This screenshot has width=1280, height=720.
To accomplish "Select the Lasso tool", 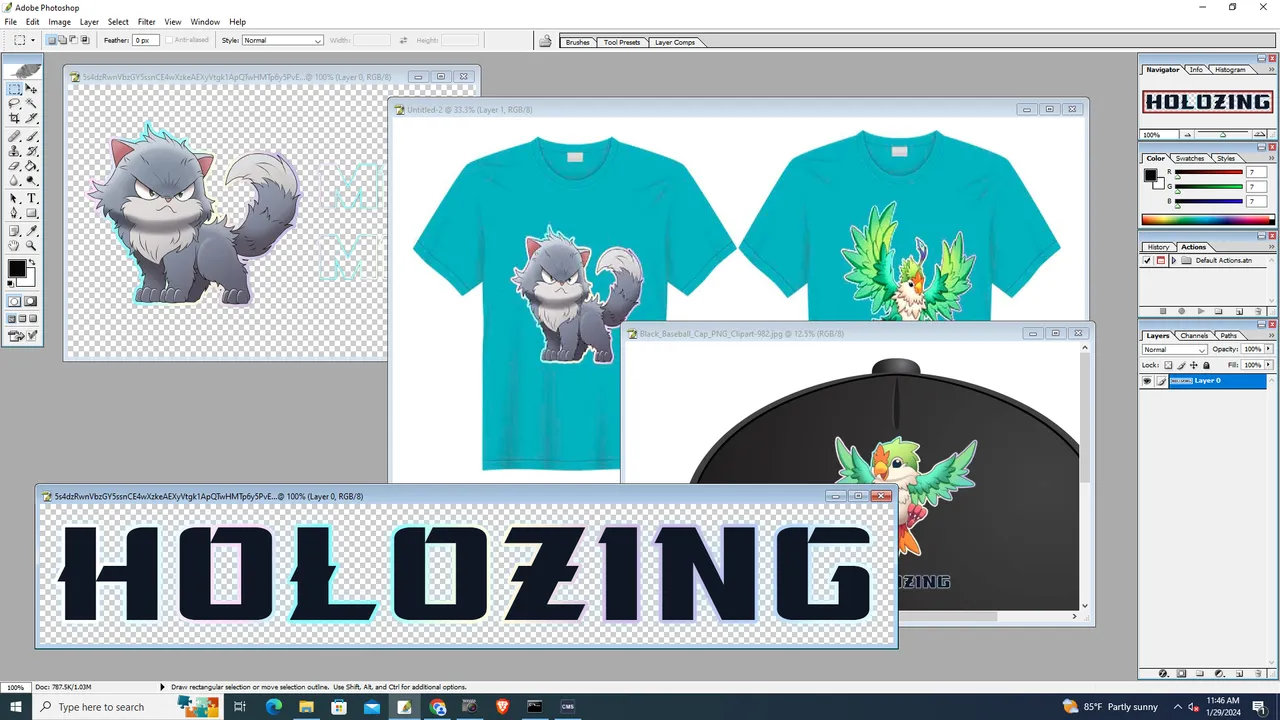I will (14, 104).
